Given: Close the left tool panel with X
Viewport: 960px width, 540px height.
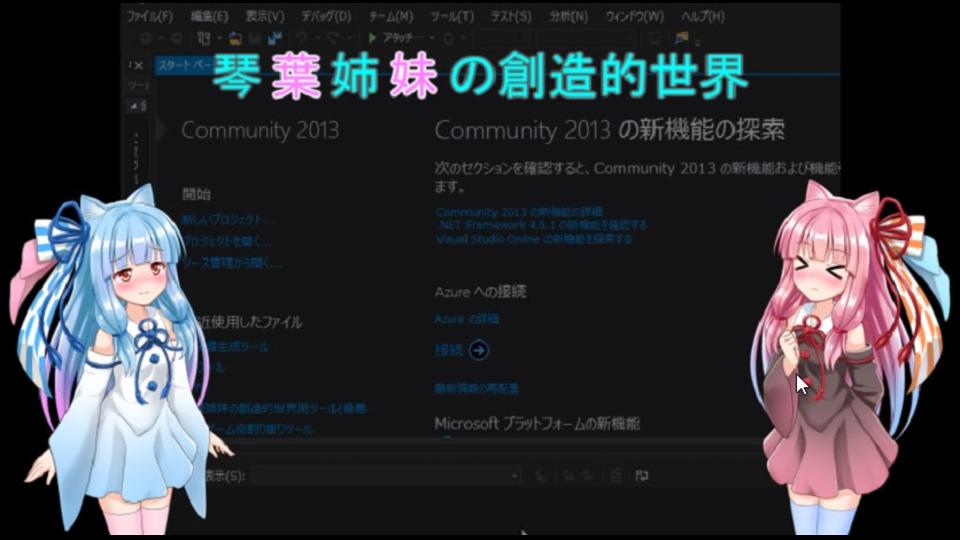Looking at the screenshot, I should tap(139, 66).
